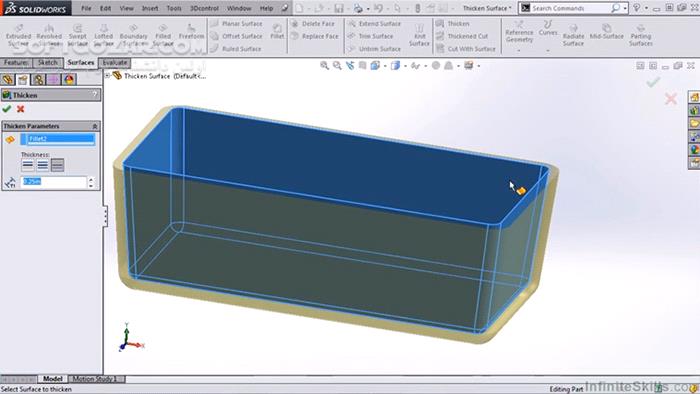Switch to the Evaluate tab
The height and width of the screenshot is (394, 700).
coord(115,62)
